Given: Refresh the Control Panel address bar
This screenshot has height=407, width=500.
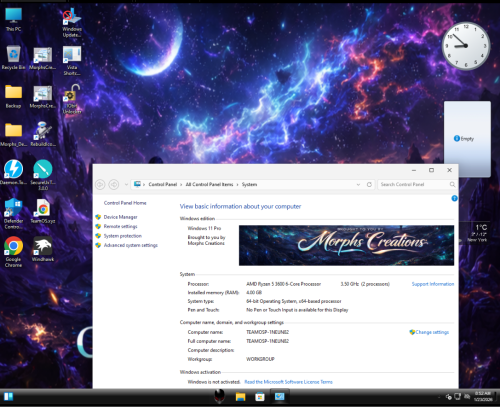Looking at the screenshot, I should [369, 184].
